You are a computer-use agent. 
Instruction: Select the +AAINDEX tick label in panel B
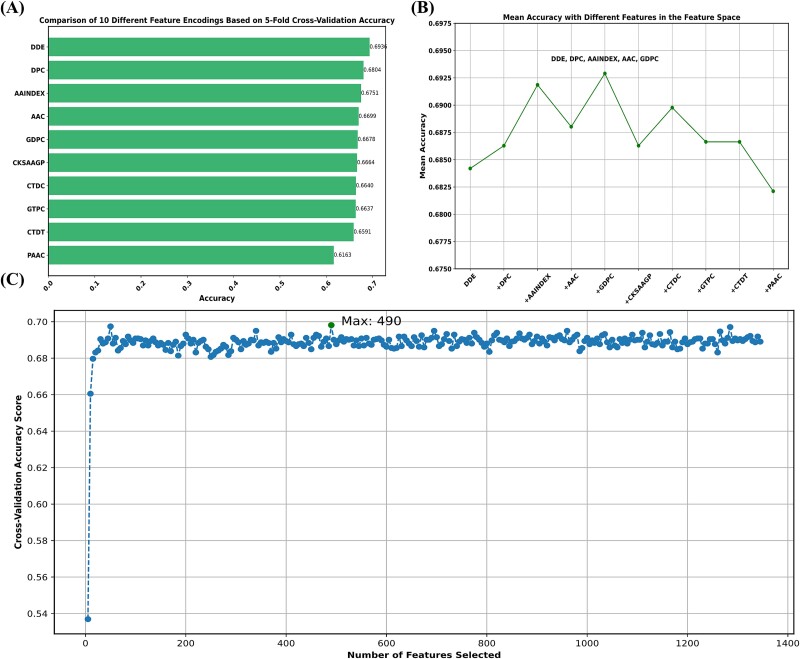537,289
